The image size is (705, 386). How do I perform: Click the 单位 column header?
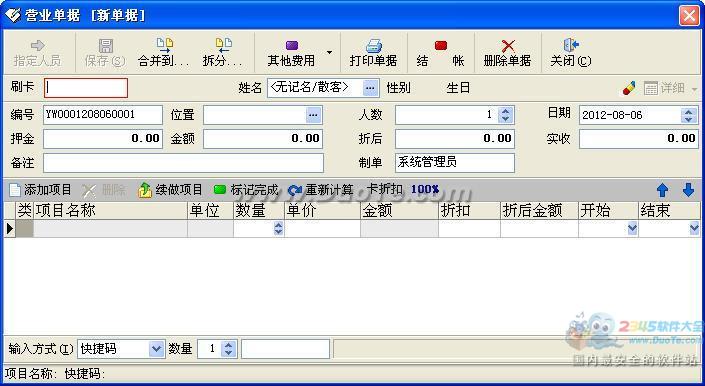[210, 211]
